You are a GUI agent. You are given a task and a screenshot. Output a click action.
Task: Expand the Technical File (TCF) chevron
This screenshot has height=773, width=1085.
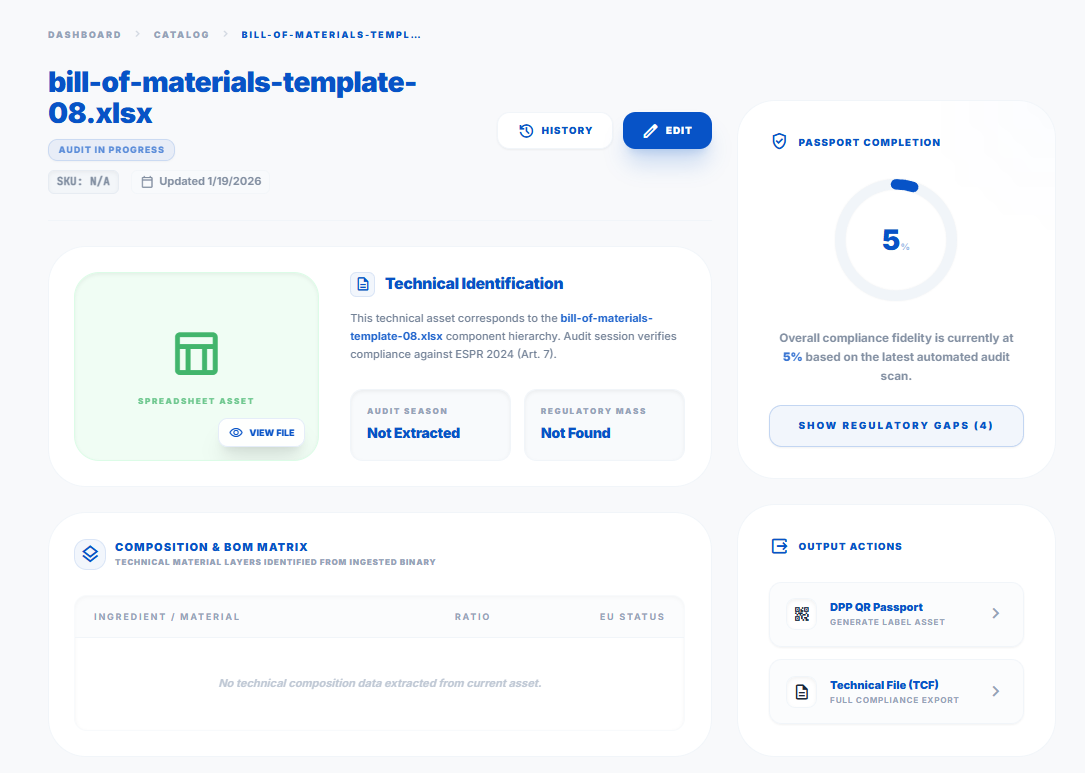[995, 691]
